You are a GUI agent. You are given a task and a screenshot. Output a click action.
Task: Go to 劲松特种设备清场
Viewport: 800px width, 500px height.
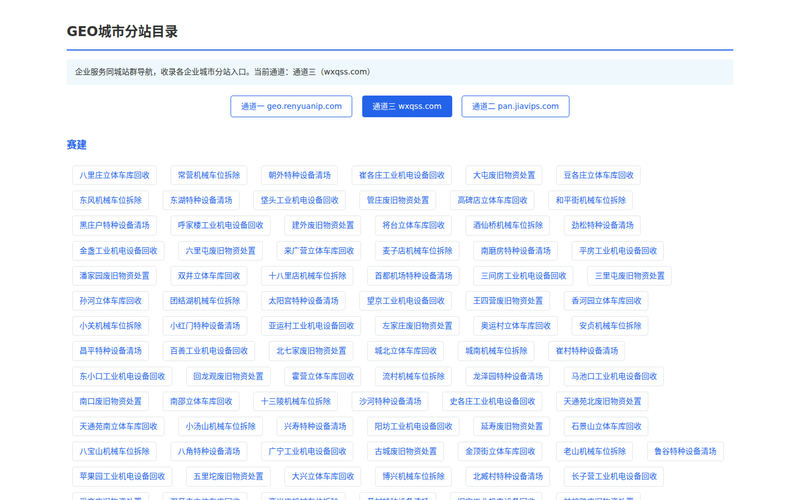pos(602,225)
